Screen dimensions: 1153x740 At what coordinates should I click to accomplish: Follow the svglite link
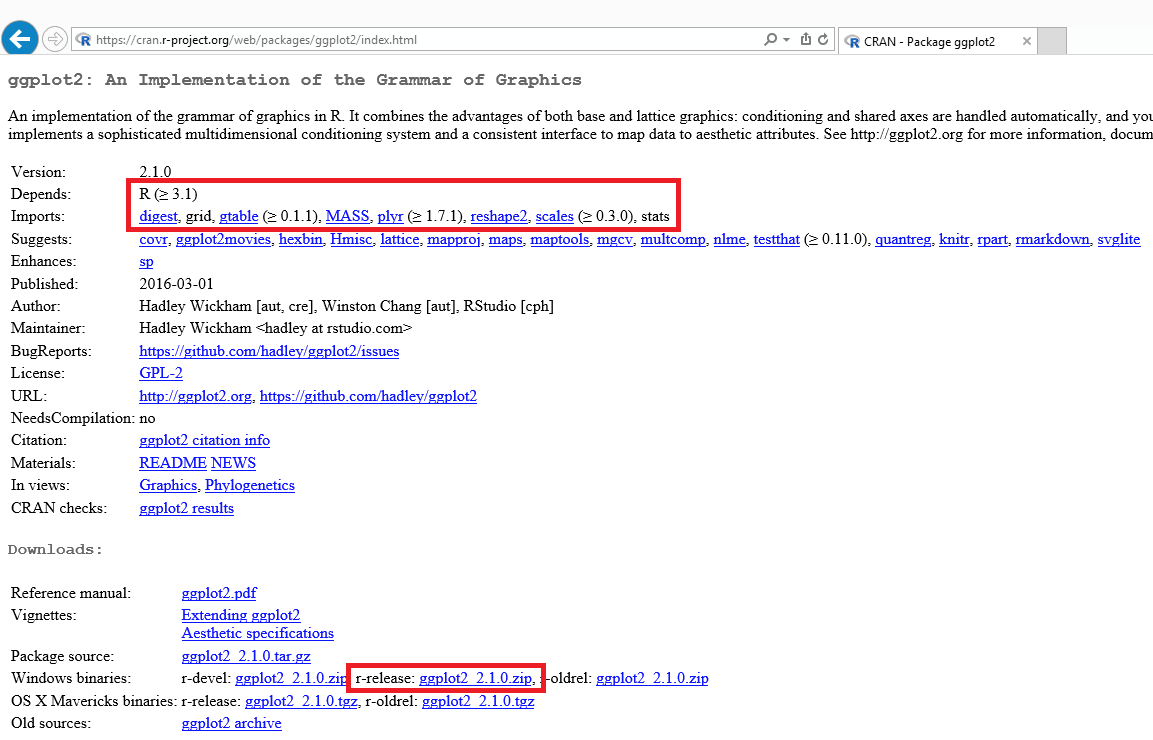pyautogui.click(x=1118, y=239)
